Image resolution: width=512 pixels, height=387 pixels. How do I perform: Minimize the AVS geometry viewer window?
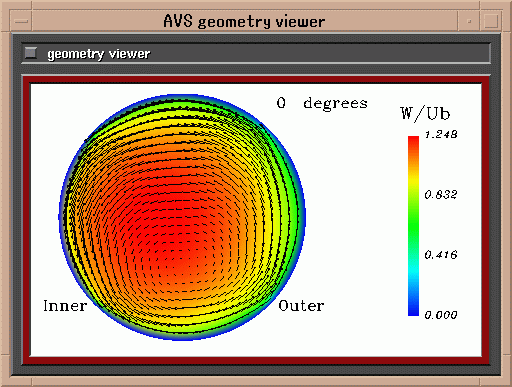point(469,21)
